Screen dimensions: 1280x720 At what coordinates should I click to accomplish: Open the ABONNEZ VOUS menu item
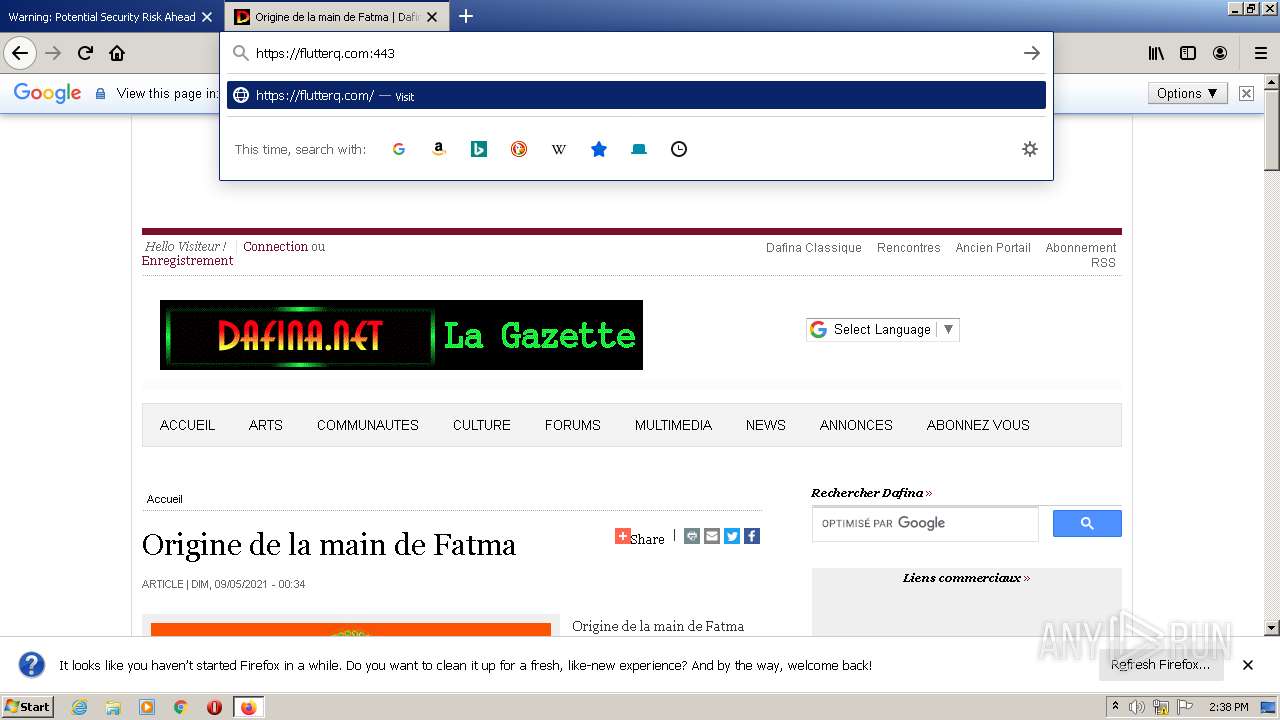[x=978, y=425]
